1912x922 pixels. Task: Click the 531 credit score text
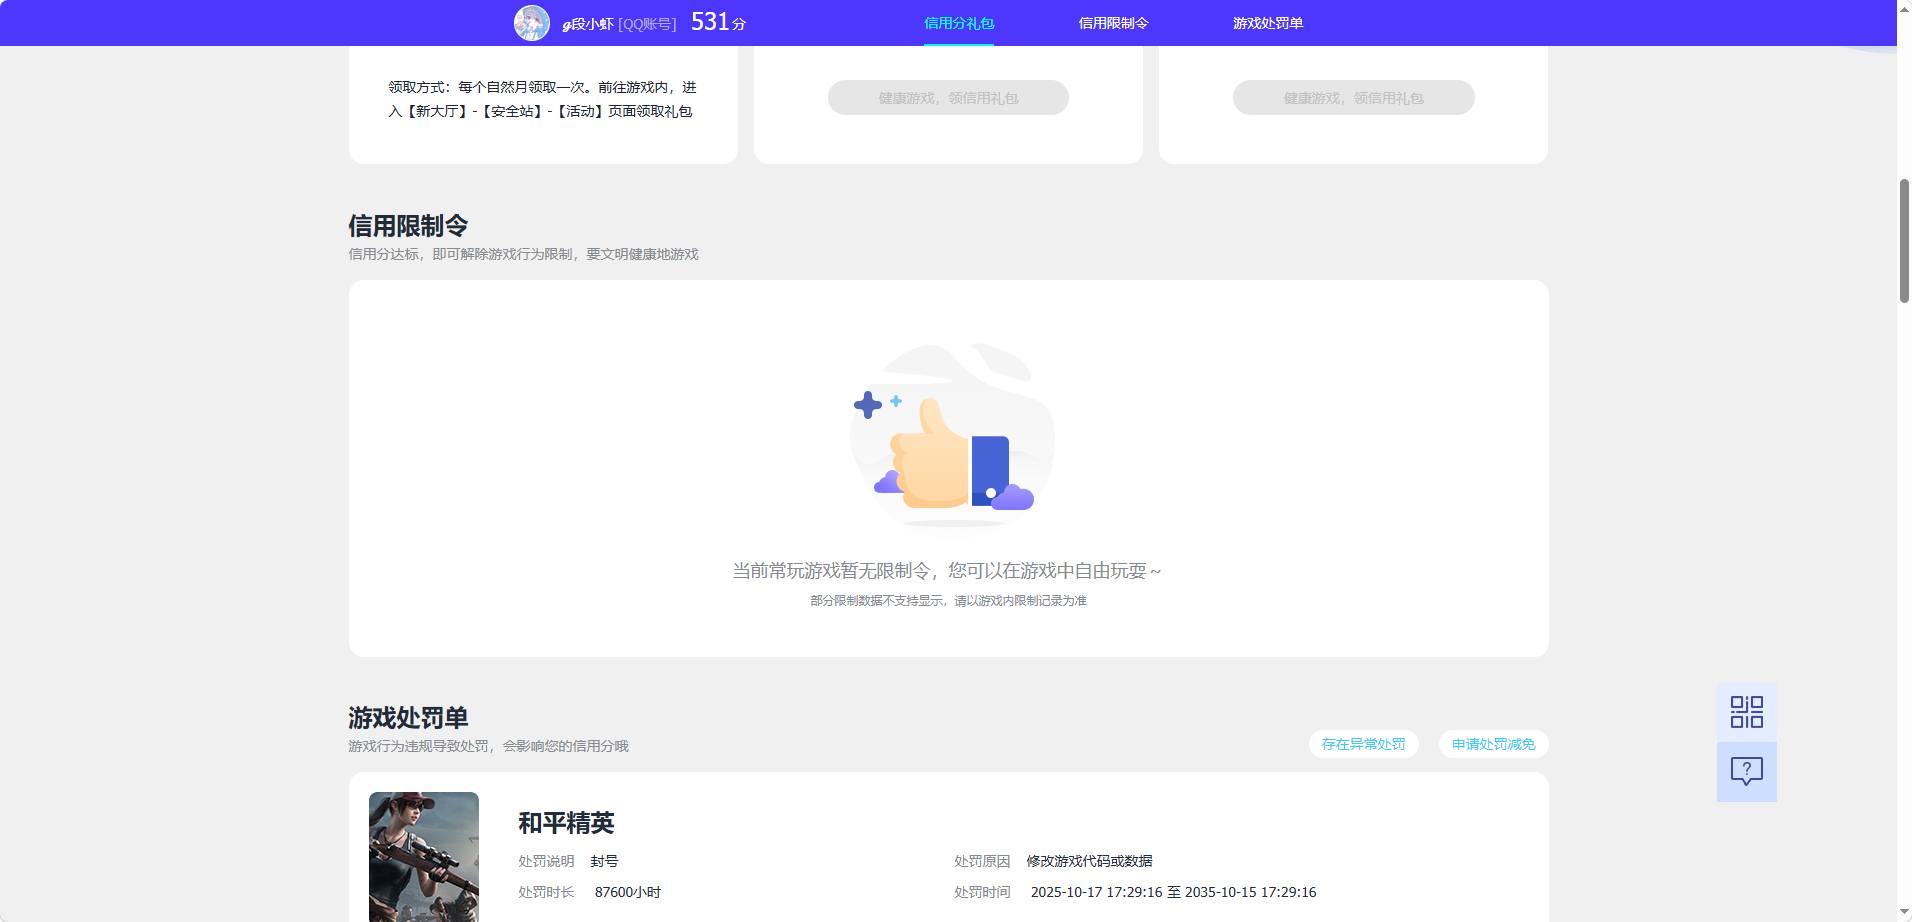point(718,22)
